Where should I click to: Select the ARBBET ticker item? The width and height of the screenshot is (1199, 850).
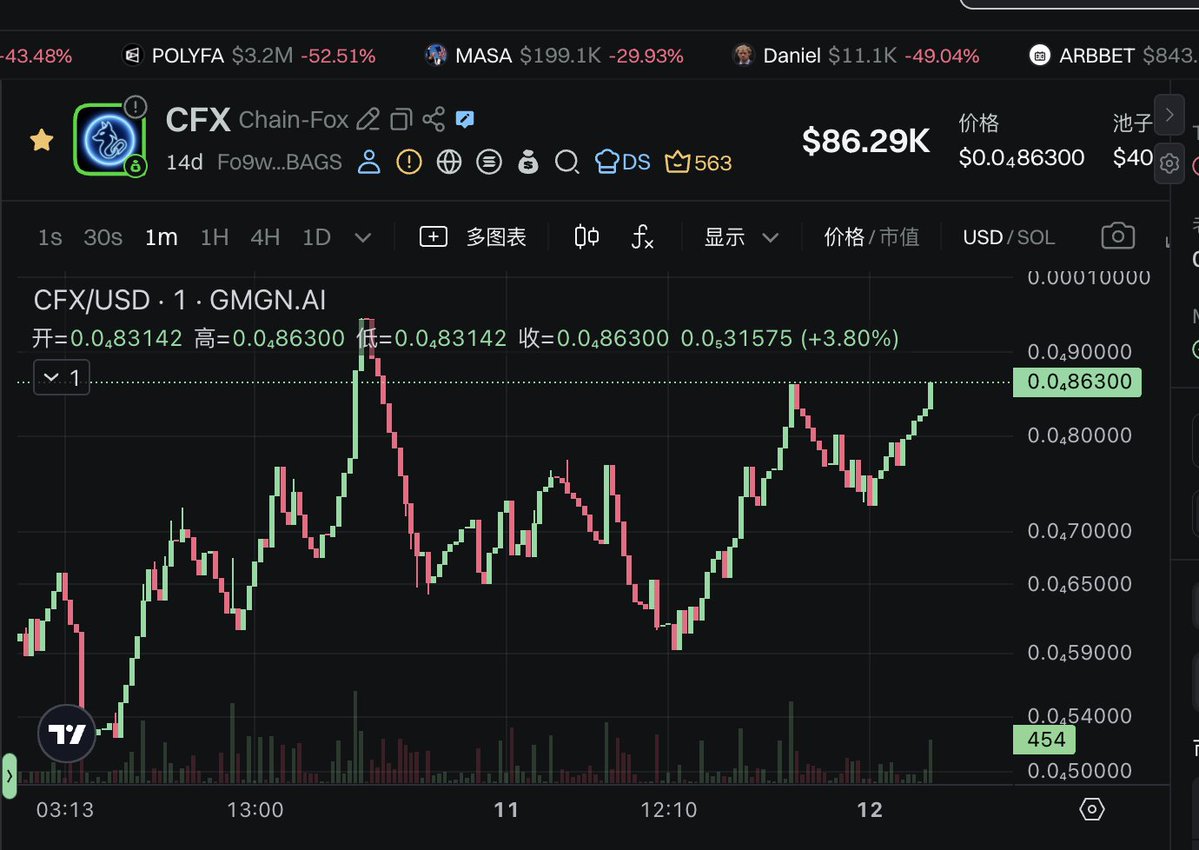1113,56
